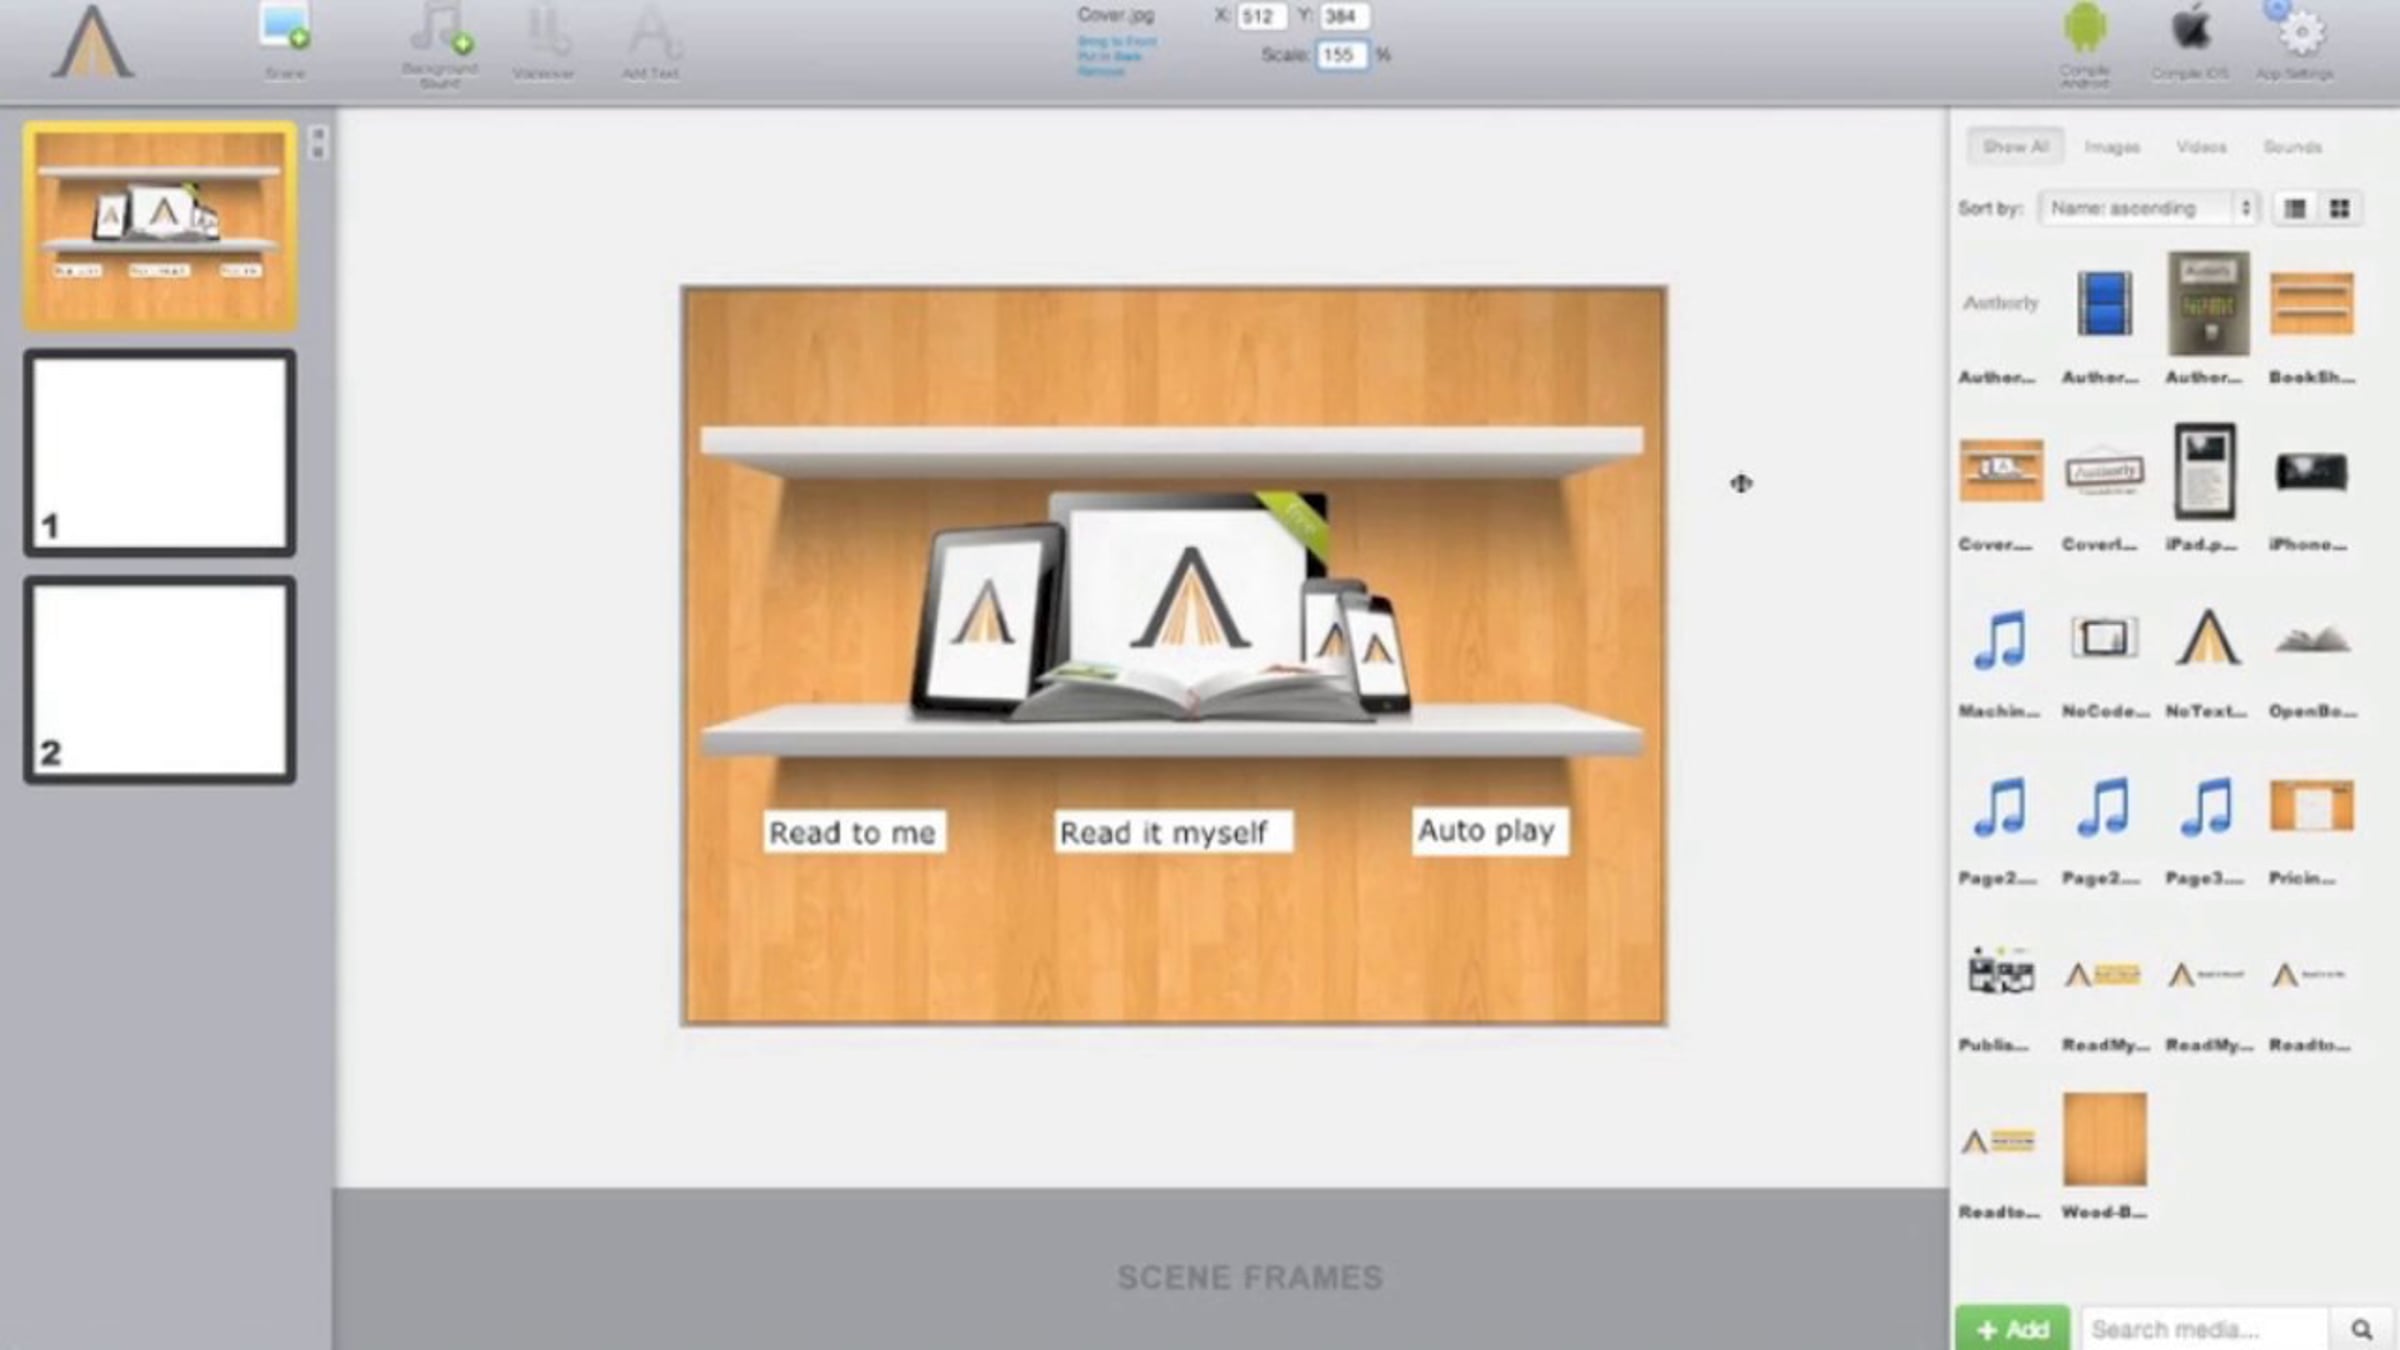
Task: Click the Read it myself button on canvas
Action: pos(1172,832)
